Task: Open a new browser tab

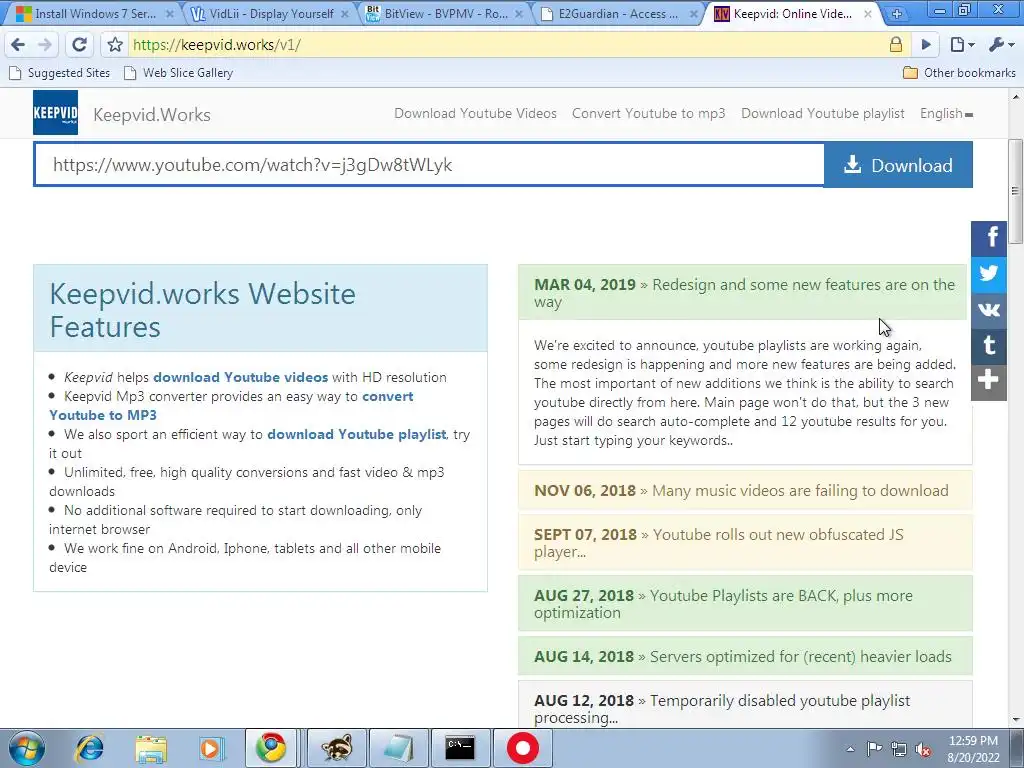Action: coord(897,14)
